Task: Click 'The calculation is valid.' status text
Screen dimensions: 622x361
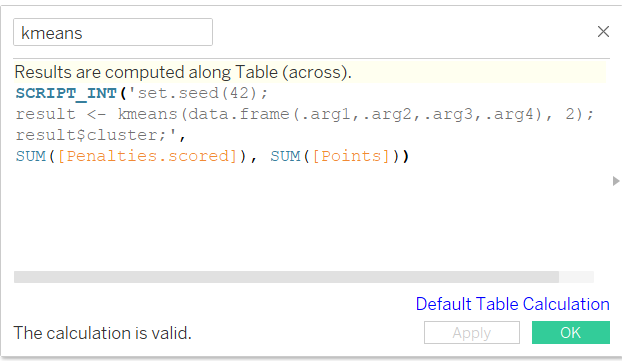Action: (102, 333)
